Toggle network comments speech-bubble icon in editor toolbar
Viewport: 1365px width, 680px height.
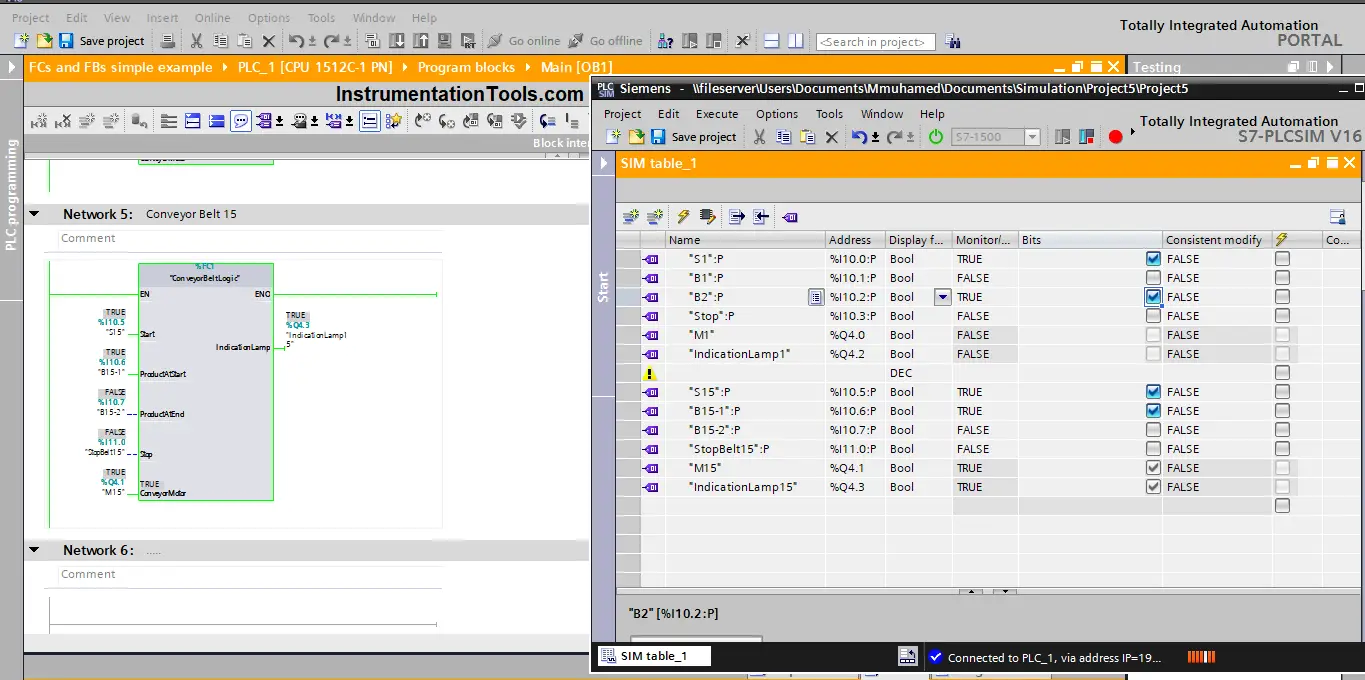(x=241, y=121)
